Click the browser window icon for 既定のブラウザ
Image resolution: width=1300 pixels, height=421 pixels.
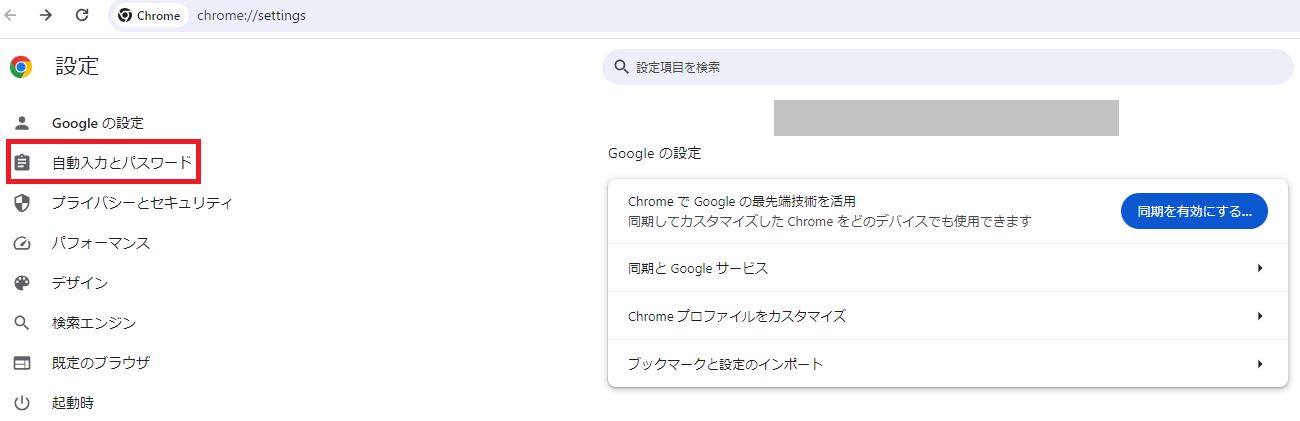22,363
